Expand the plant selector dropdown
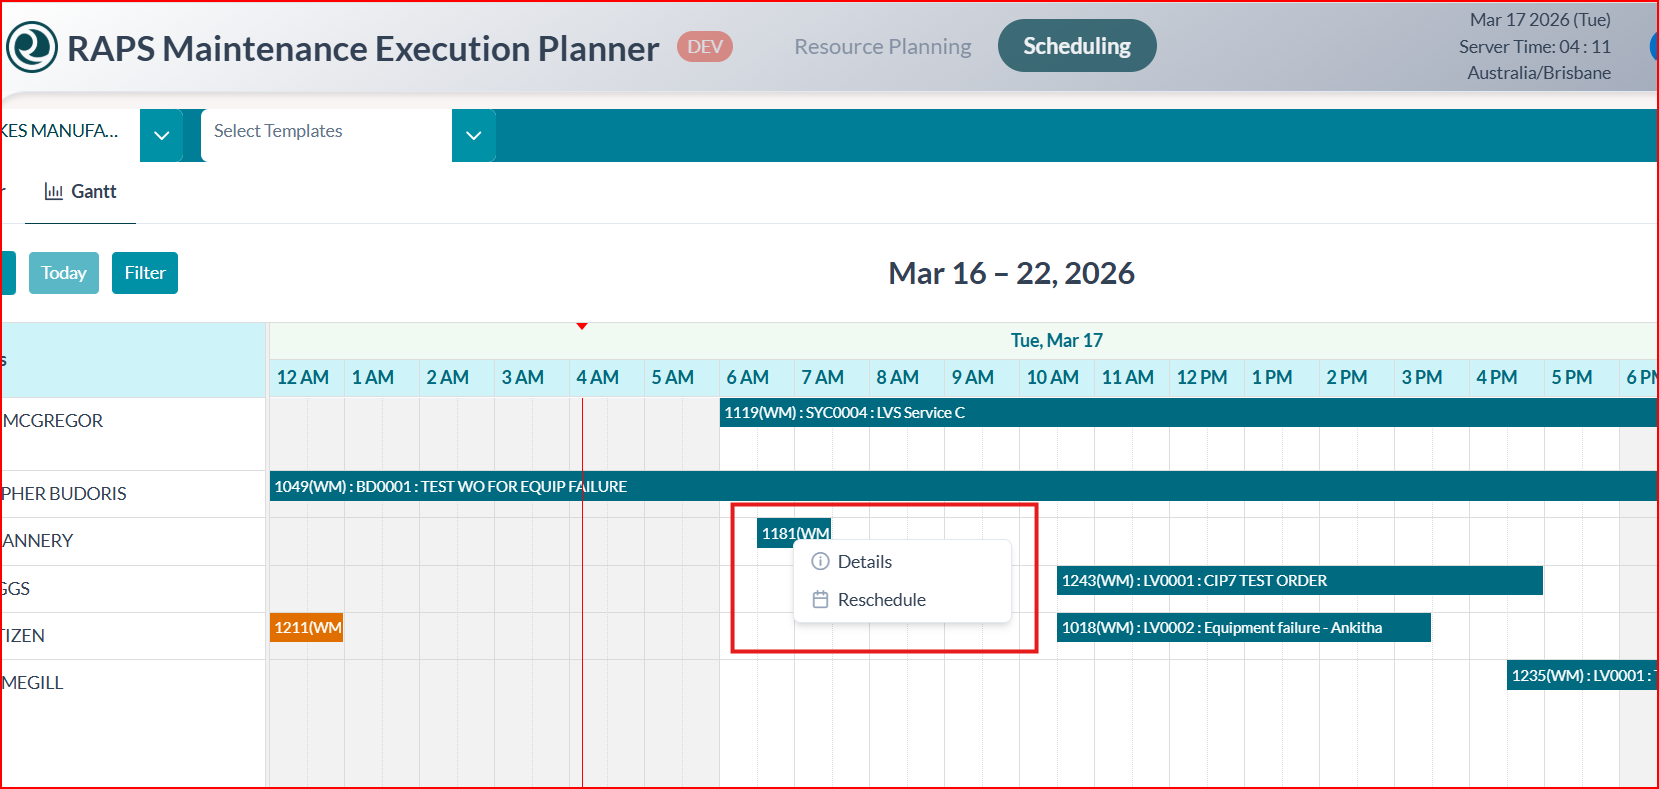Viewport: 1659px width, 789px height. tap(161, 135)
